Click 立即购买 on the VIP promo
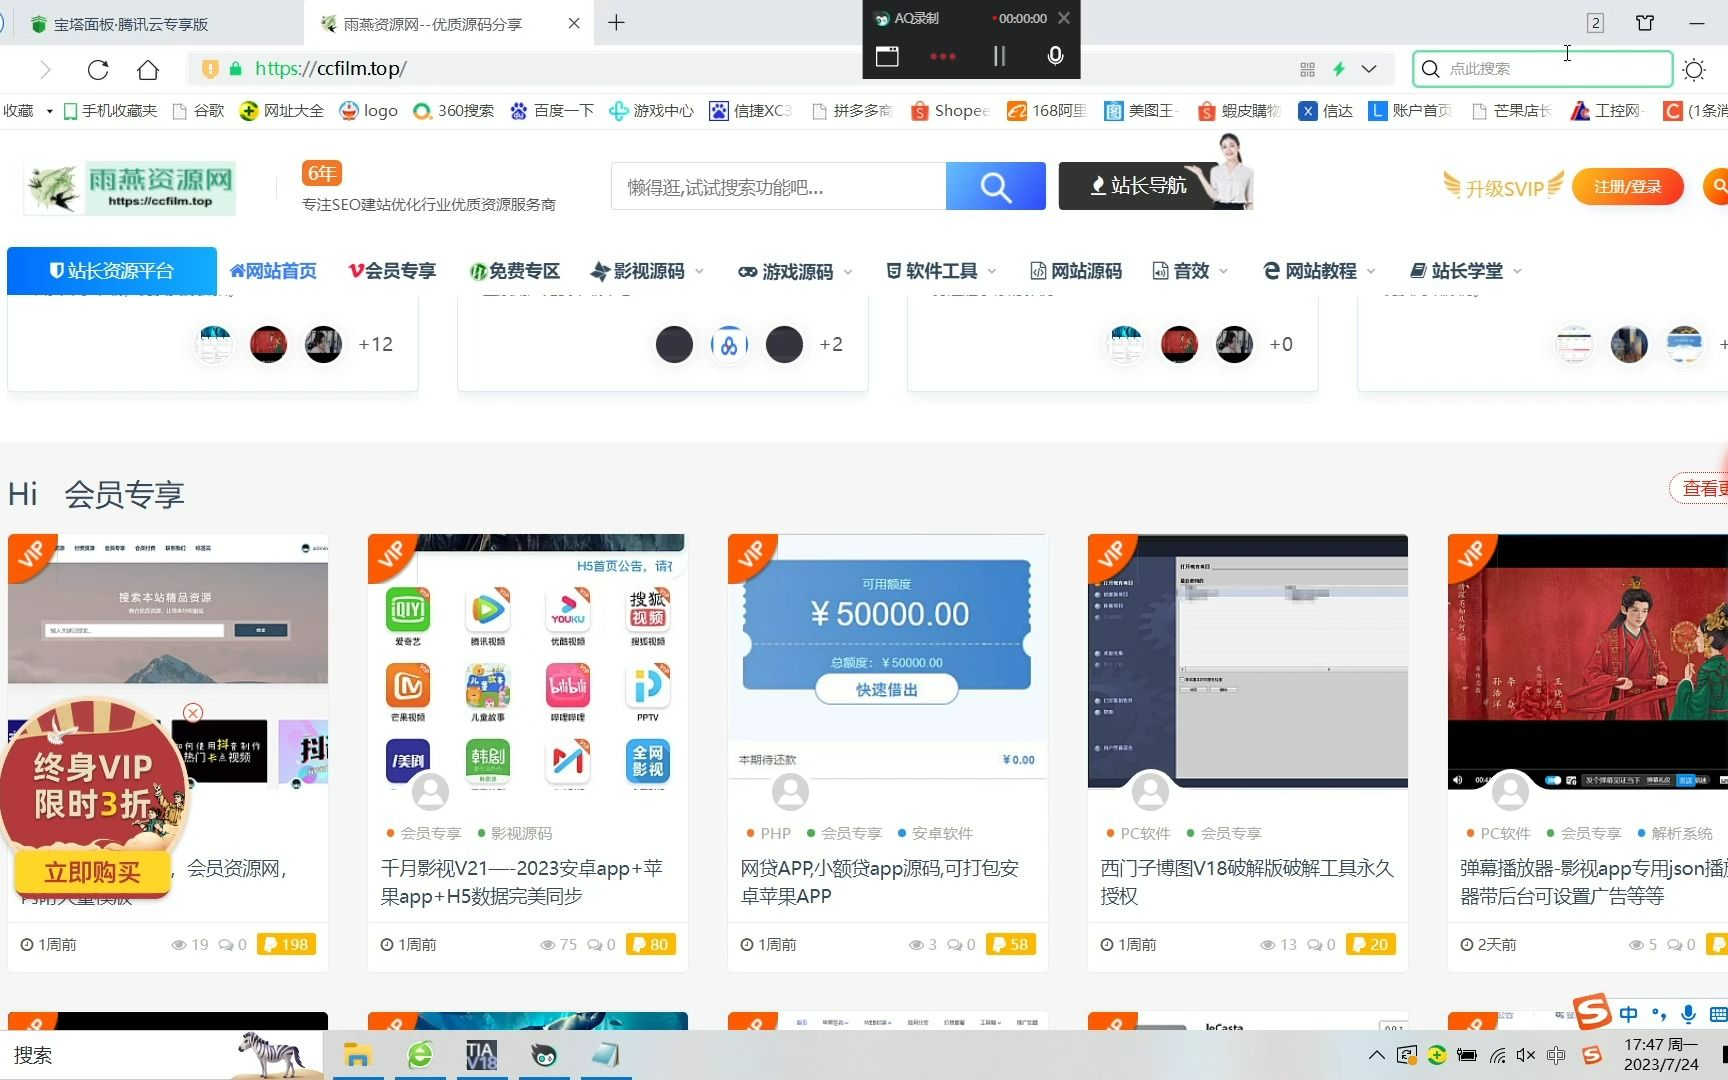 click(x=92, y=872)
